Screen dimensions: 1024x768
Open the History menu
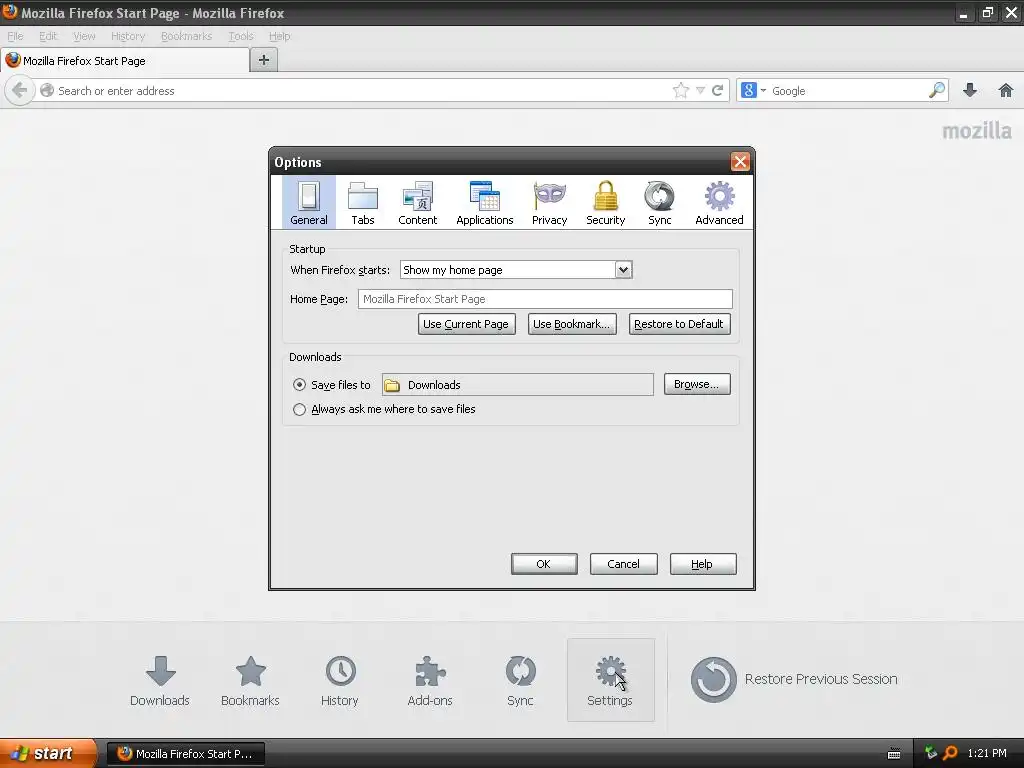point(128,36)
